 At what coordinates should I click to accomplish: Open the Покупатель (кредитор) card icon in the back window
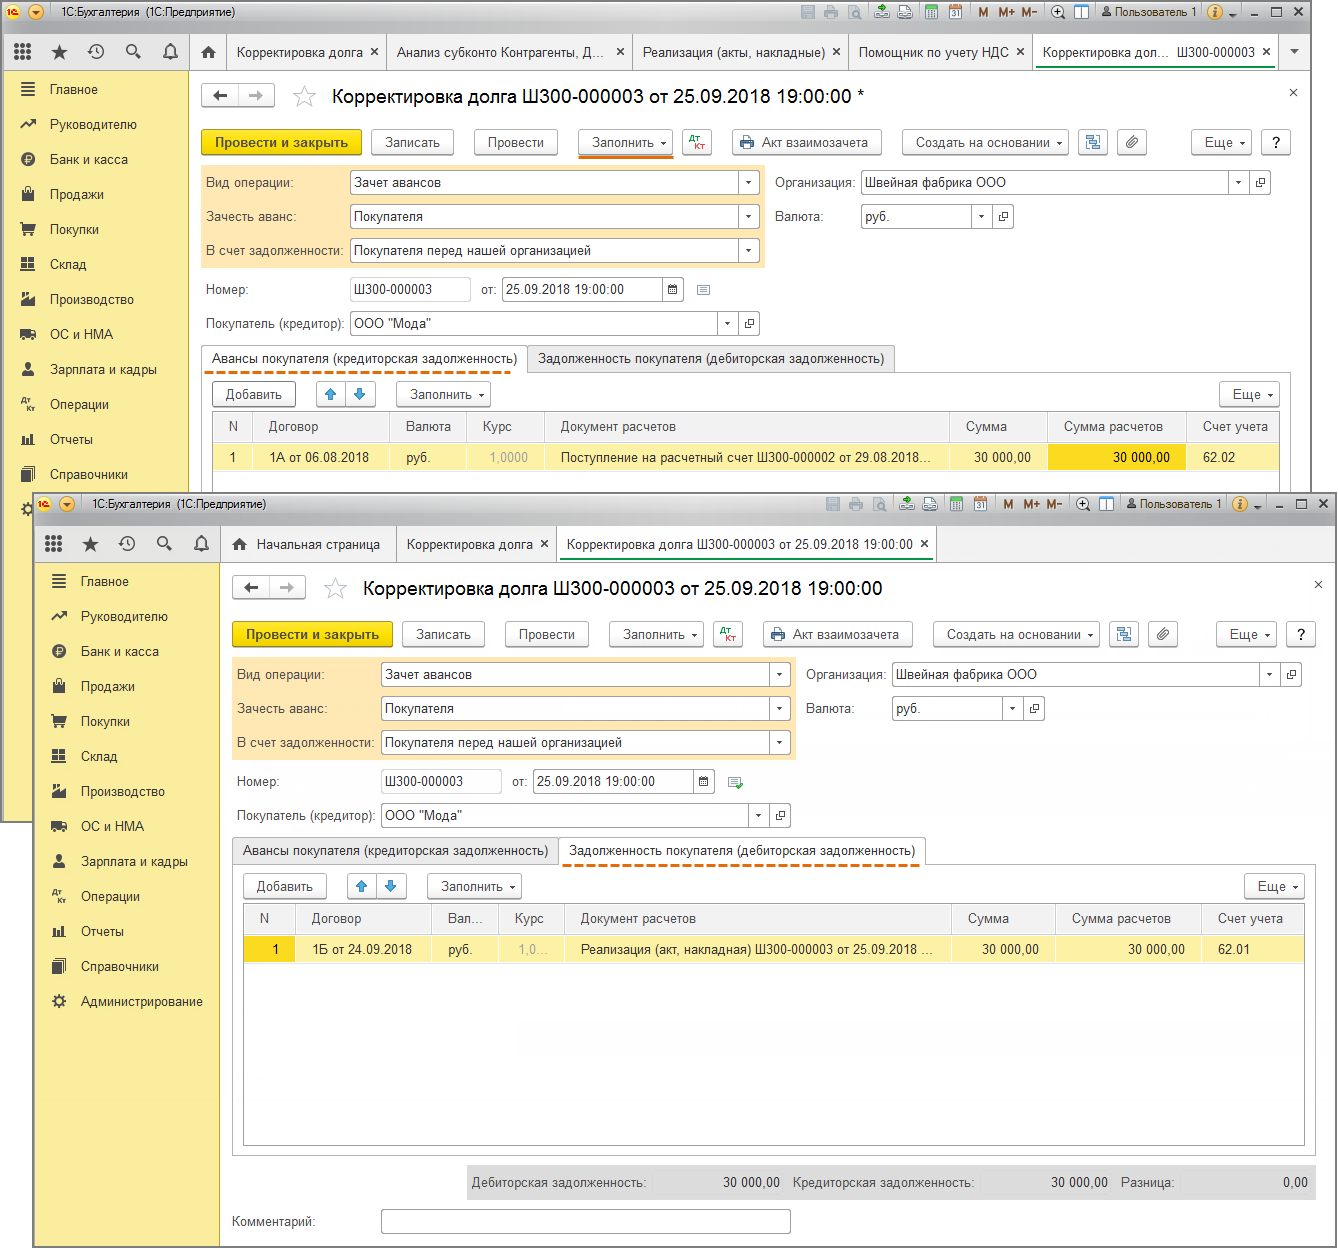coord(750,324)
